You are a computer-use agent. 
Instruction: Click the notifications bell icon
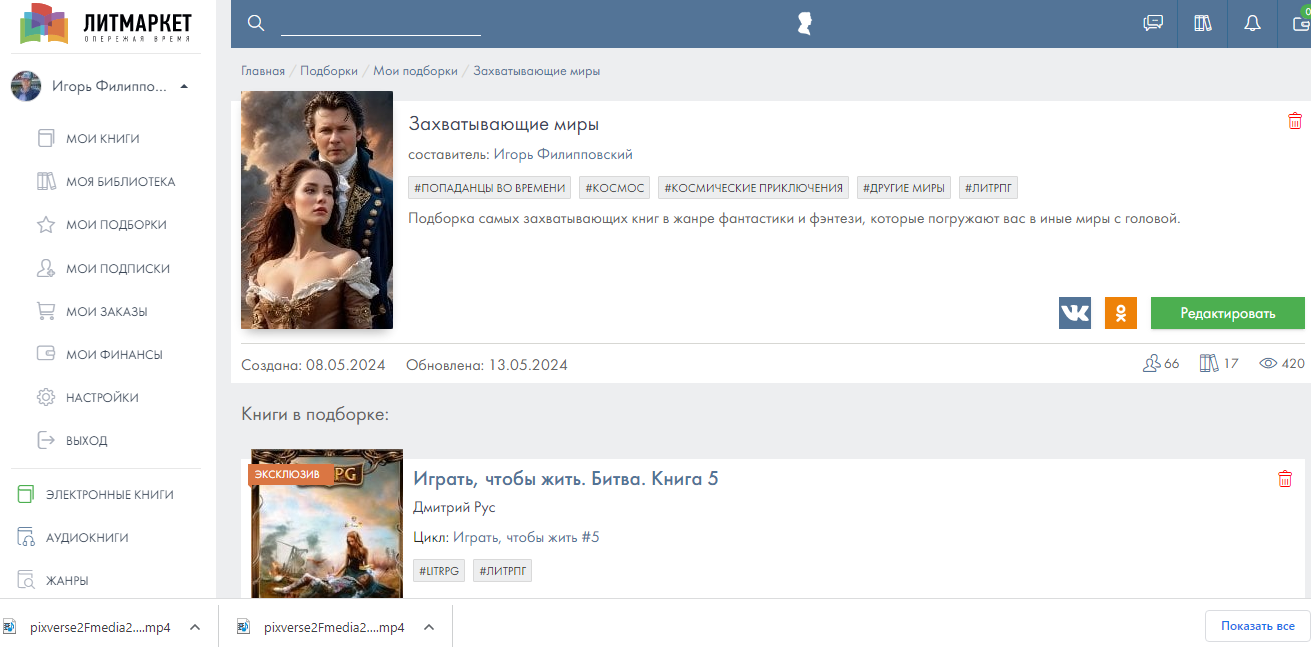1252,23
